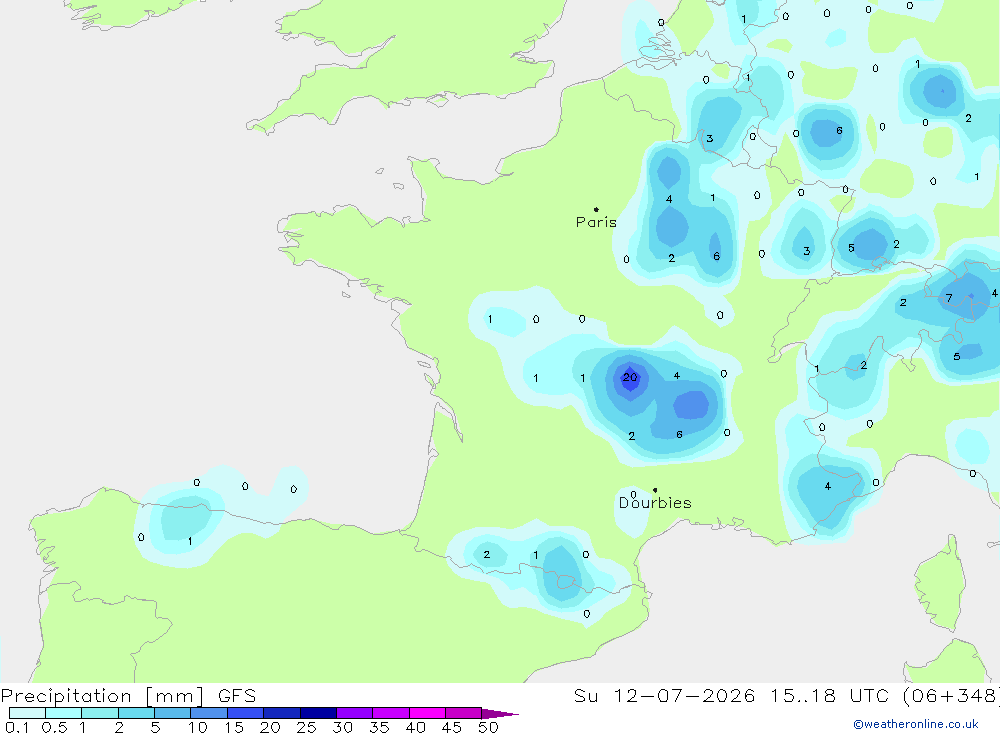Select the GFS model label
The height and width of the screenshot is (733, 1000).
coord(237,696)
